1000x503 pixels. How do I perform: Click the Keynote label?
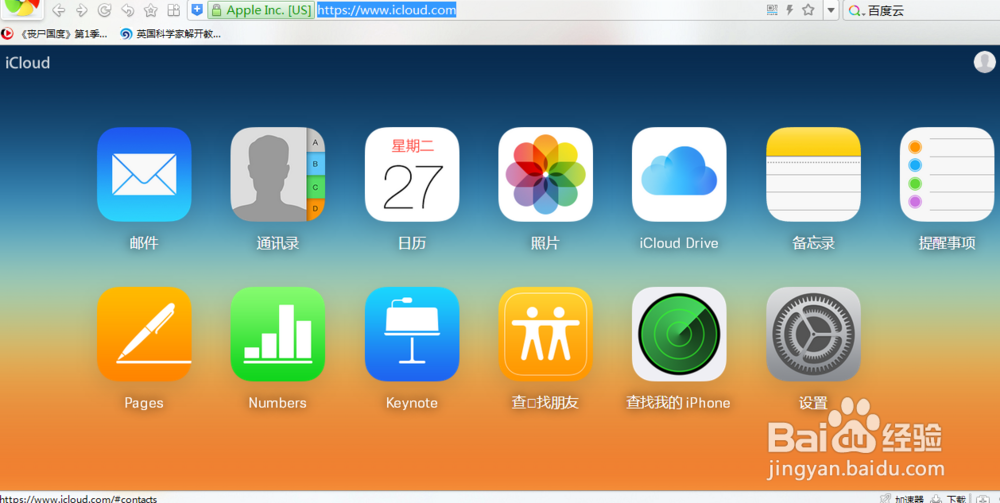[x=412, y=403]
